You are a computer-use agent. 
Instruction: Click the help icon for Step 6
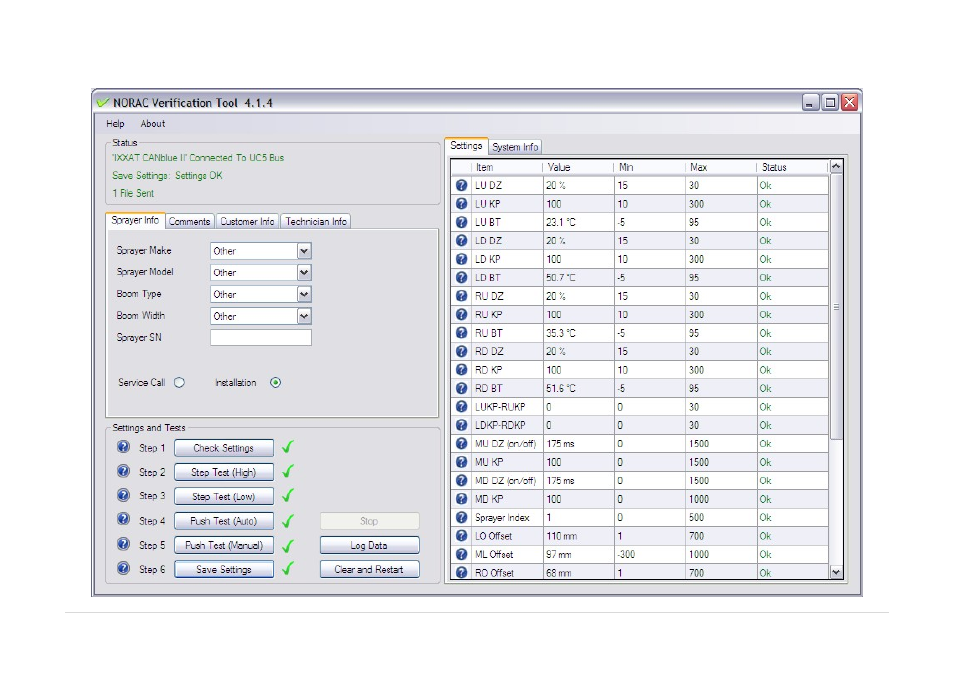[124, 568]
